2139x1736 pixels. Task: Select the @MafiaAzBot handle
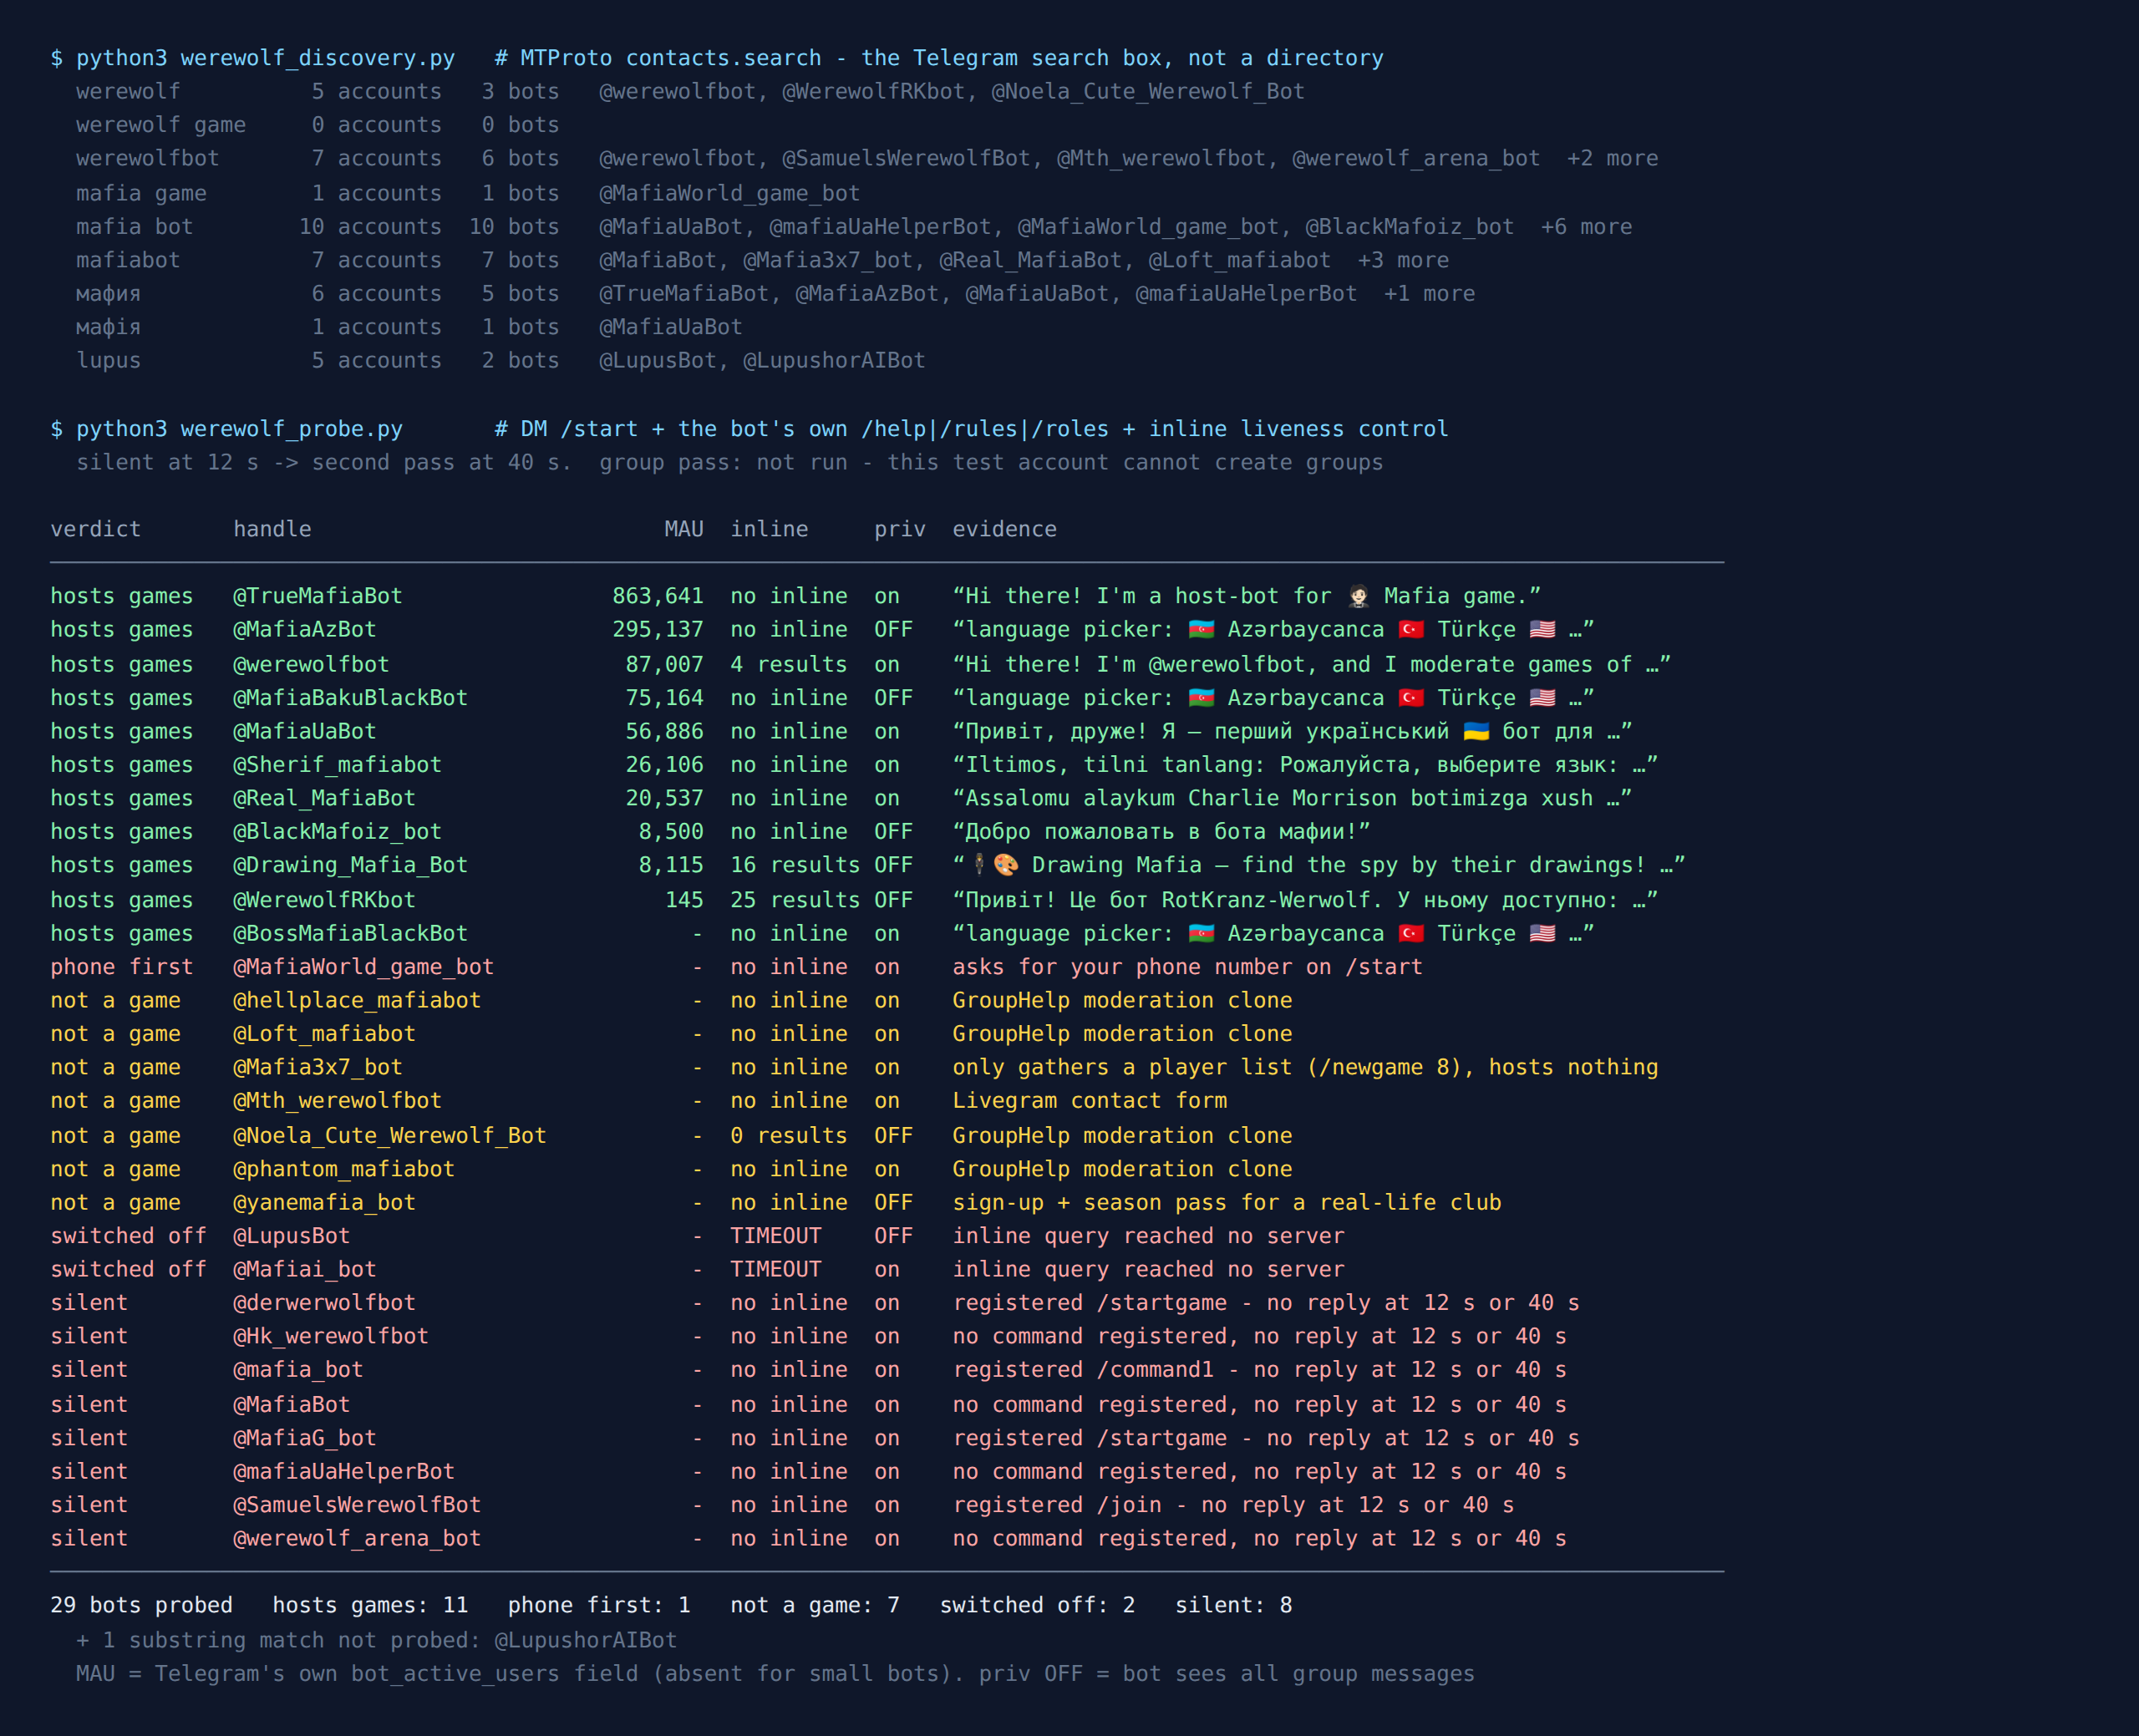click(305, 630)
